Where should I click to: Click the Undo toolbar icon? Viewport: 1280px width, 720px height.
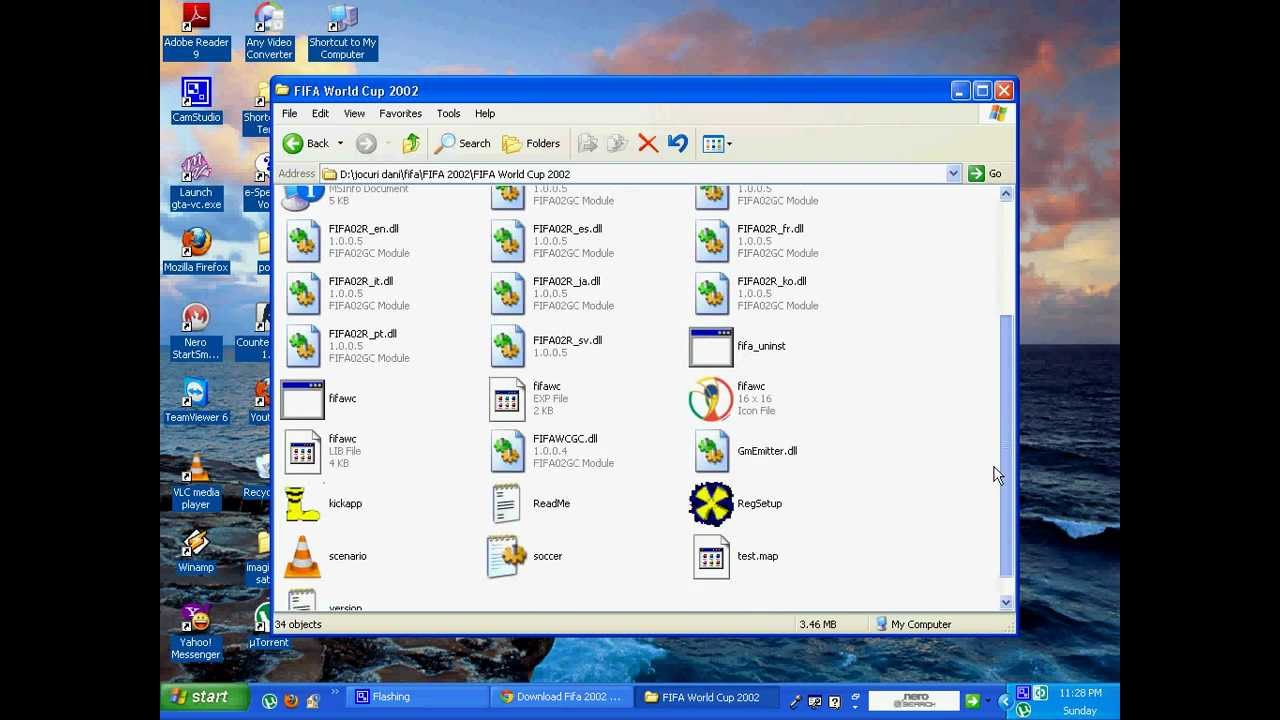tap(678, 144)
